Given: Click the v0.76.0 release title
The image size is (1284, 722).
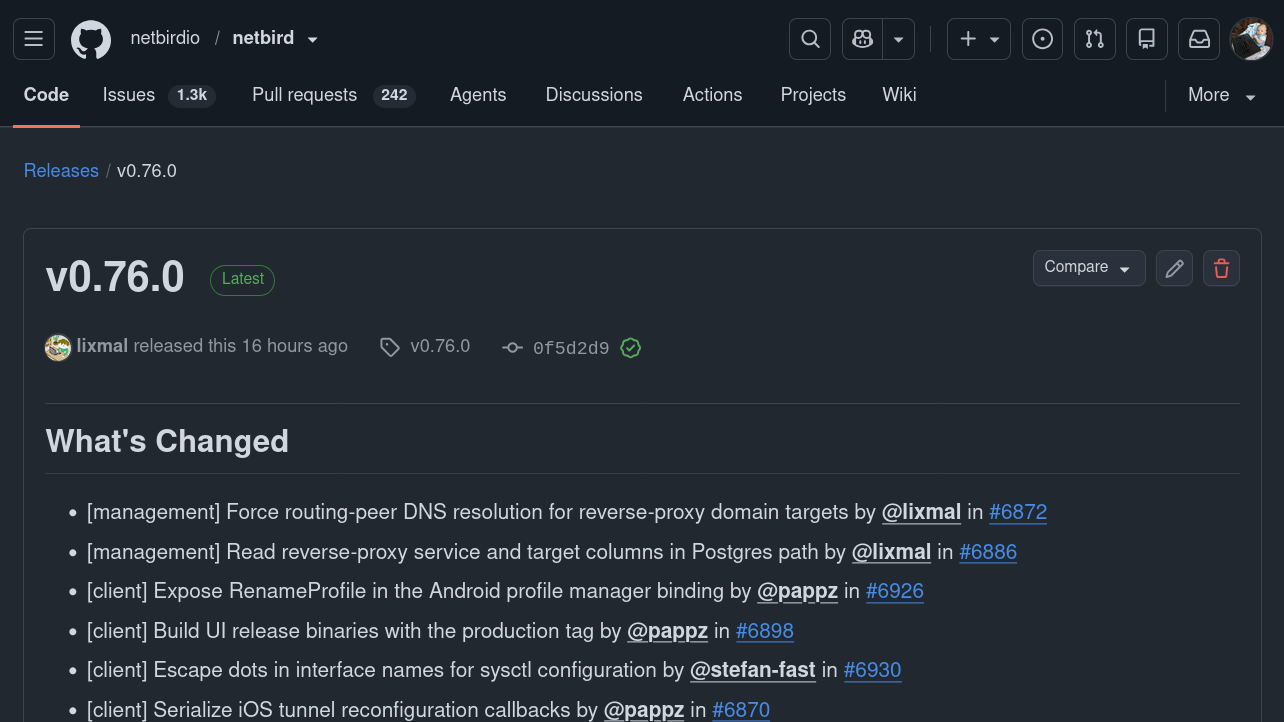Looking at the screenshot, I should tap(115, 277).
